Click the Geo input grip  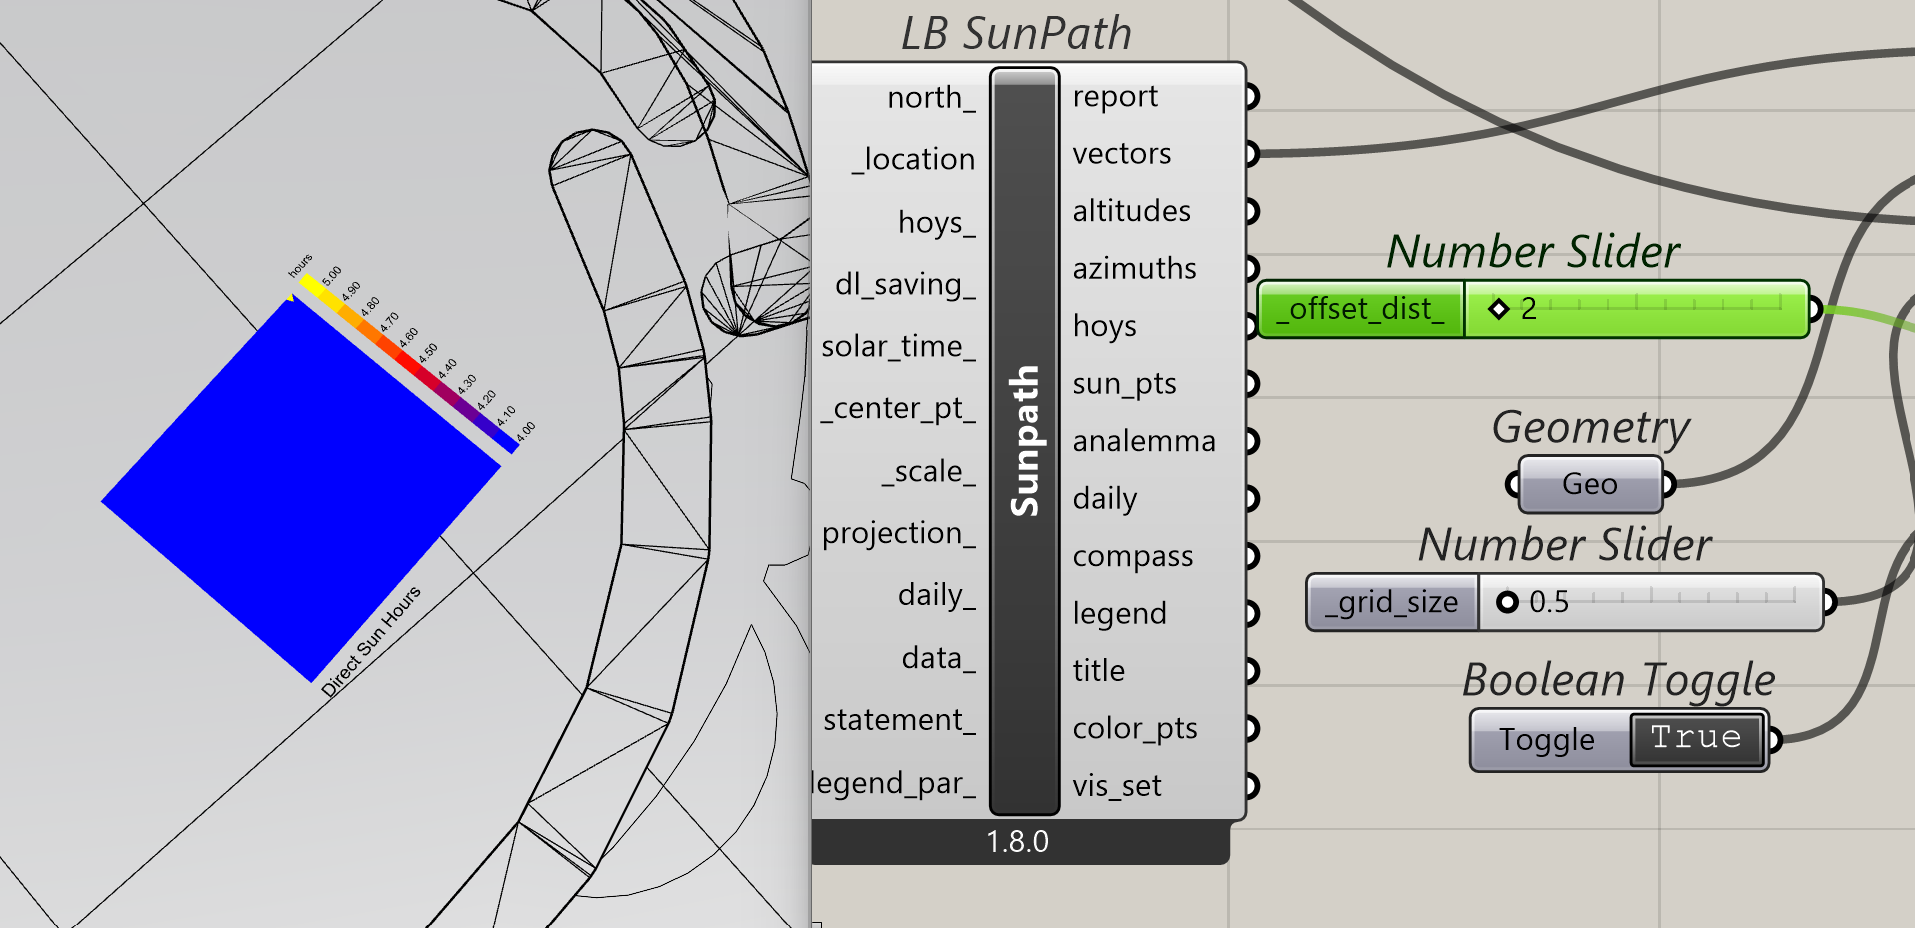tap(1512, 485)
